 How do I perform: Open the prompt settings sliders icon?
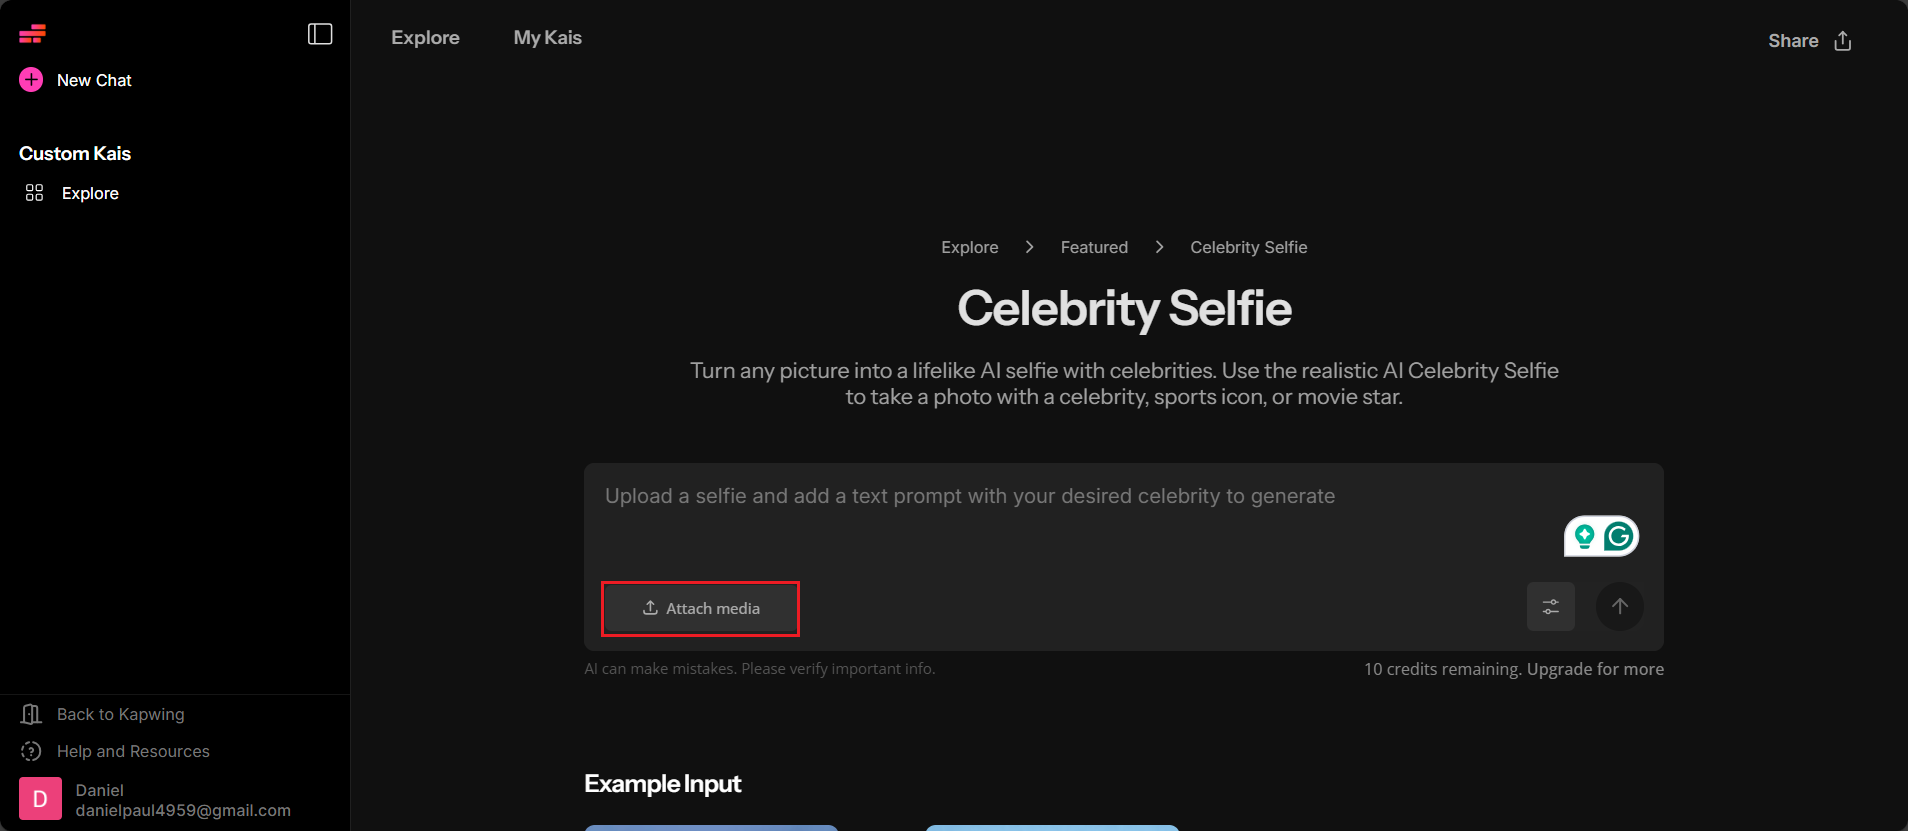[1550, 607]
